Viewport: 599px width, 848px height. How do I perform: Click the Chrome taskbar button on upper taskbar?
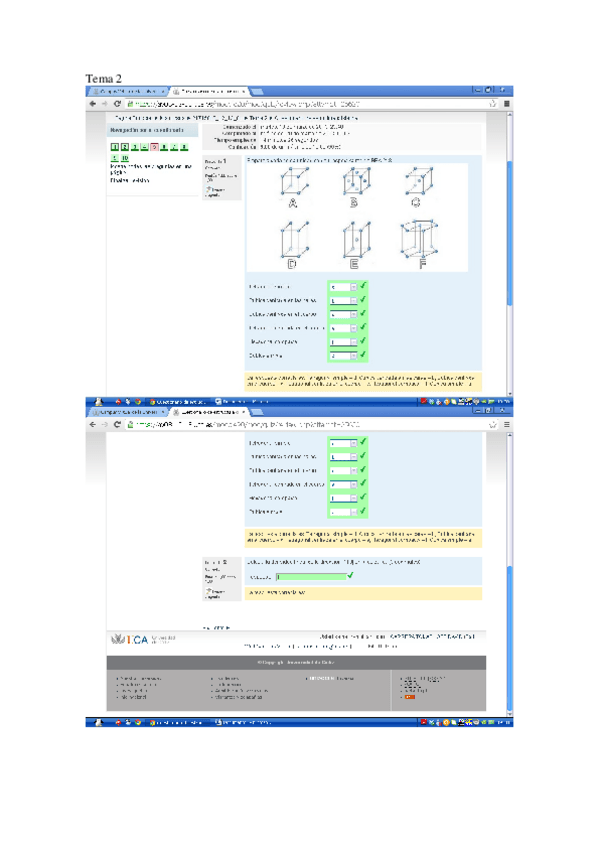click(176, 401)
